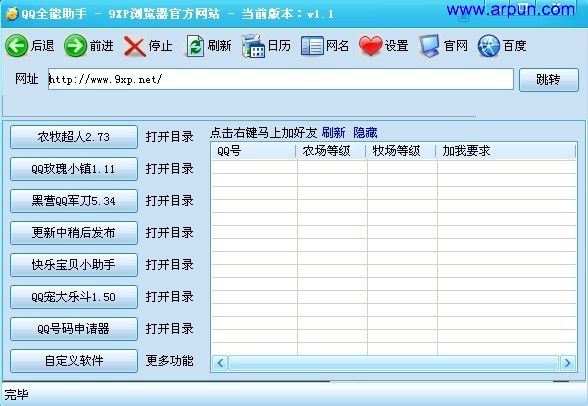Click the blue 刷新 link above the friend list
588x406 pixels.
(x=333, y=132)
